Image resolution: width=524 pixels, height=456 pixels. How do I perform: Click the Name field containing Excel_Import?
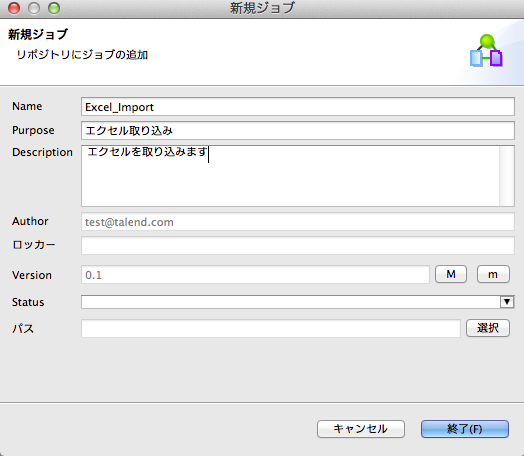(298, 107)
